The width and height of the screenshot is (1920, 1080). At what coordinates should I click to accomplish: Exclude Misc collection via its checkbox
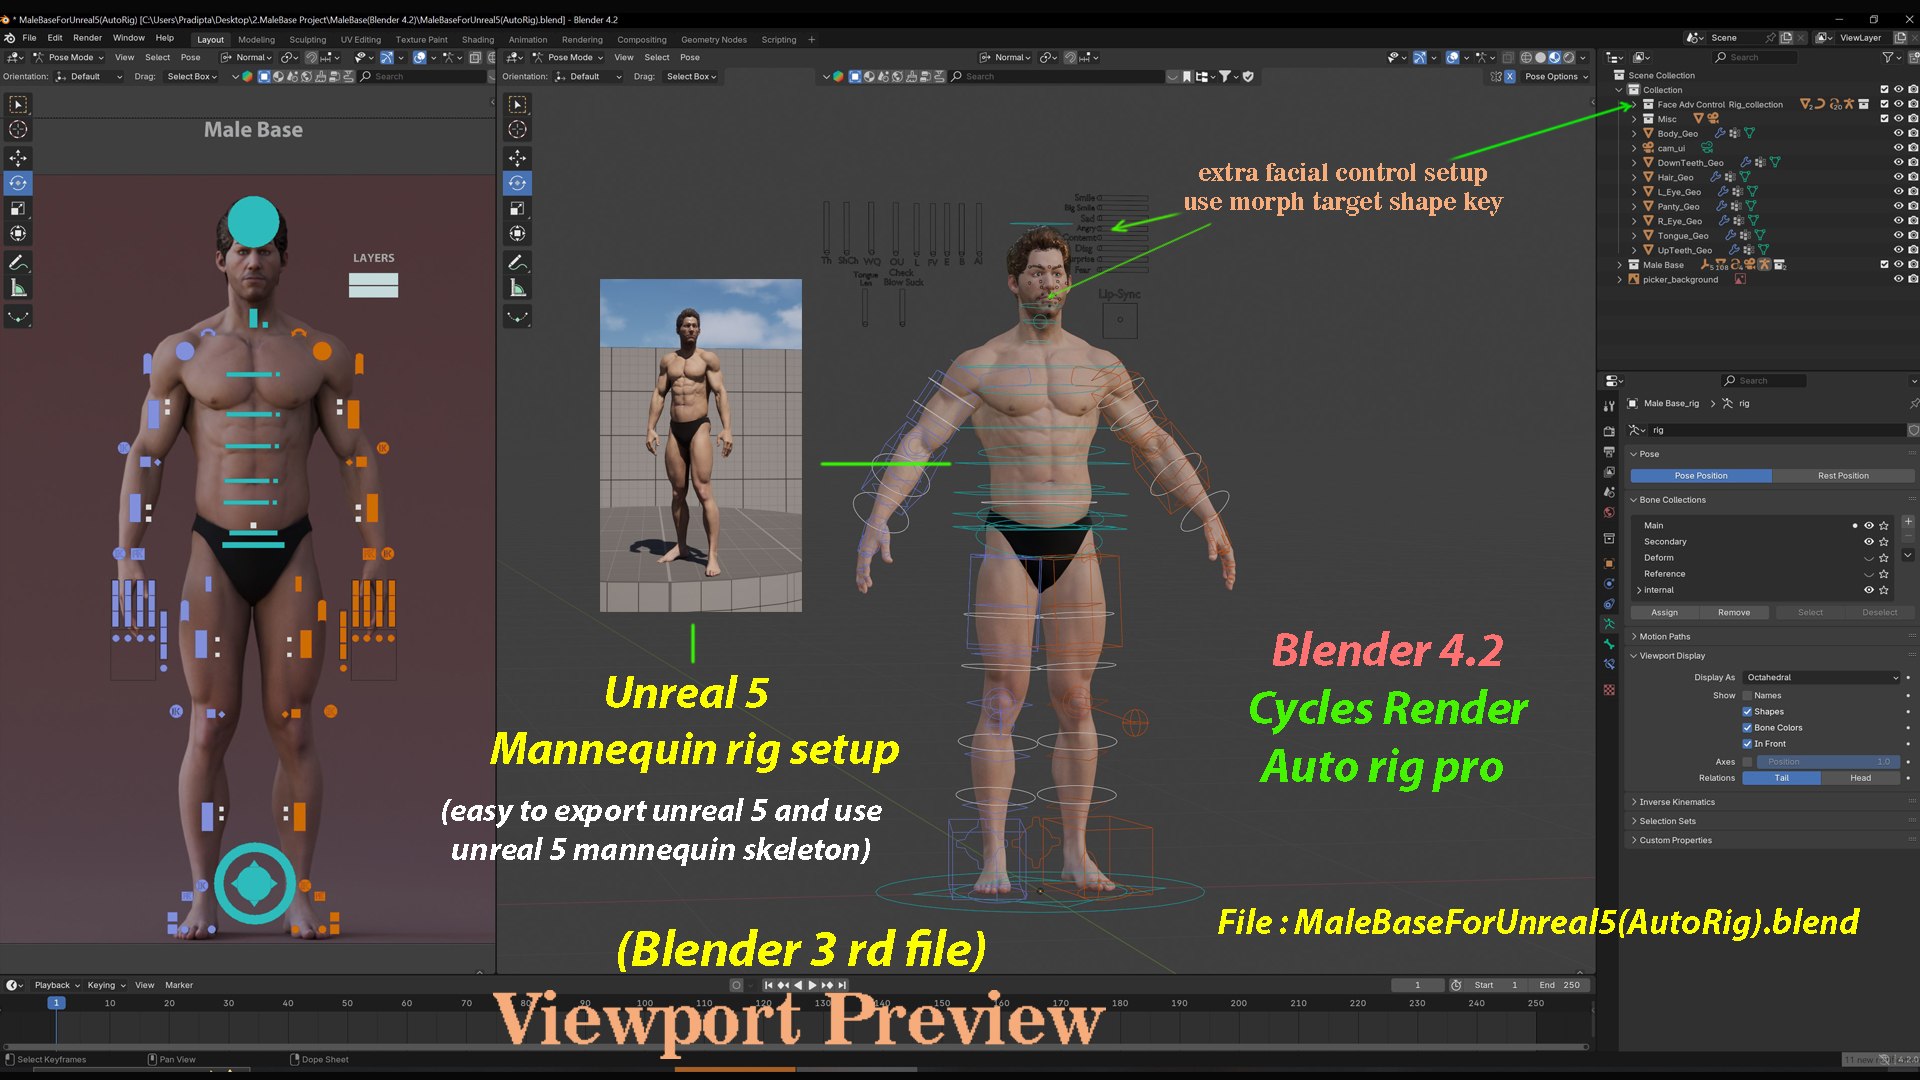tap(1884, 119)
